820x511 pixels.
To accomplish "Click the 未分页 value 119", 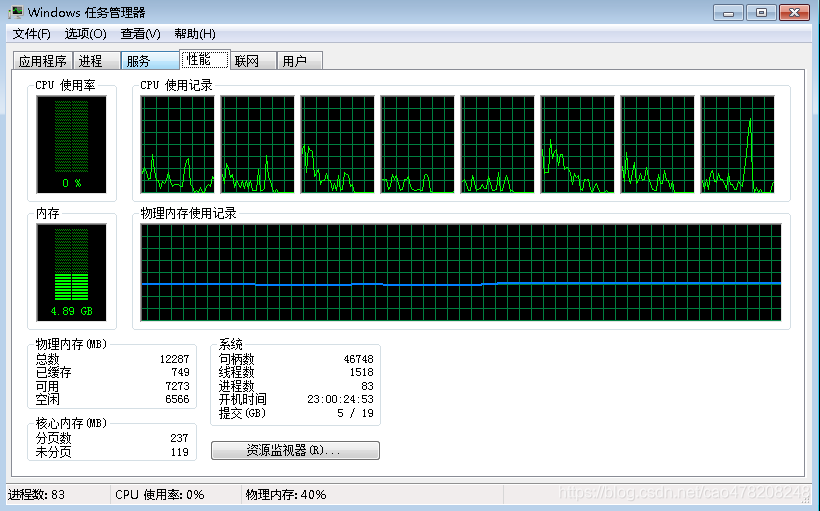I will tap(179, 452).
